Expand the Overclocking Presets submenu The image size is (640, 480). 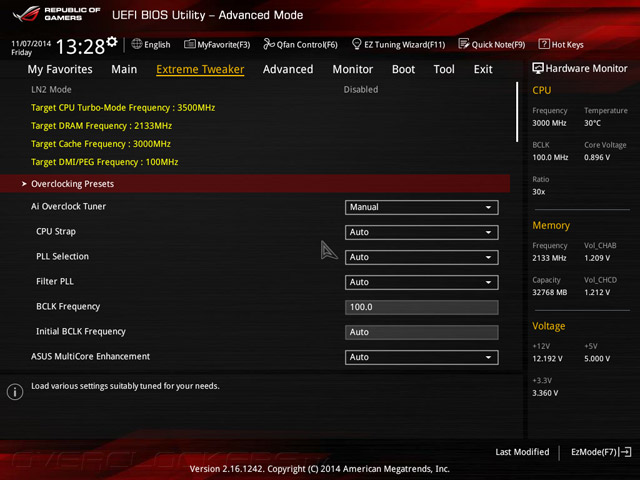[x=255, y=184]
